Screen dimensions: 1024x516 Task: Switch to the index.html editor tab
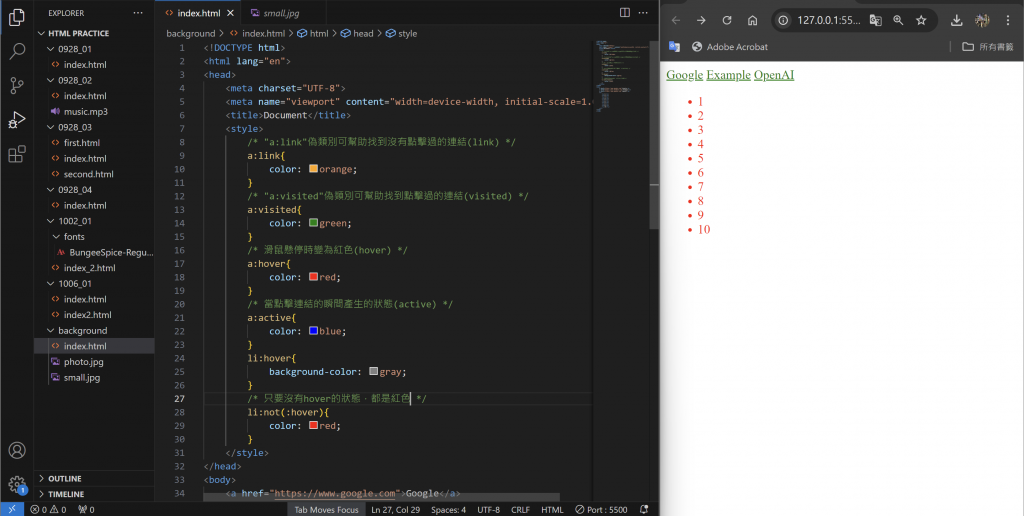199,12
